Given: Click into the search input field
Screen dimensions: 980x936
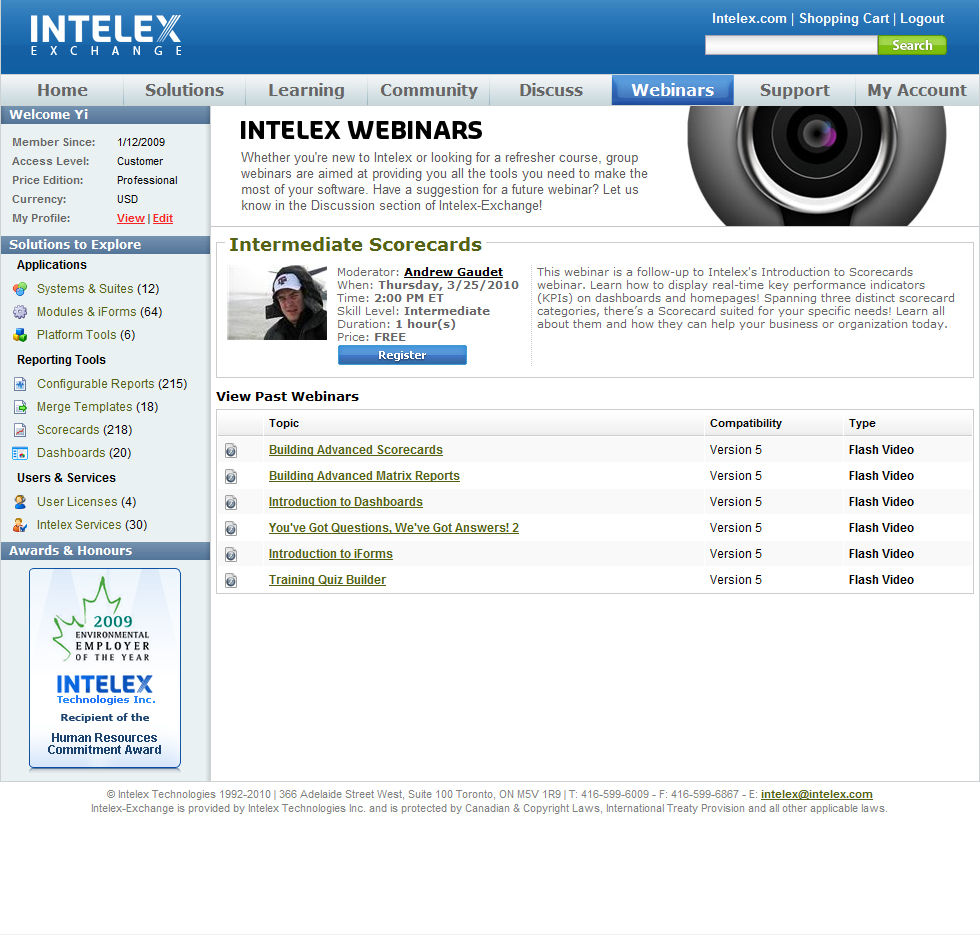Looking at the screenshot, I should 791,45.
